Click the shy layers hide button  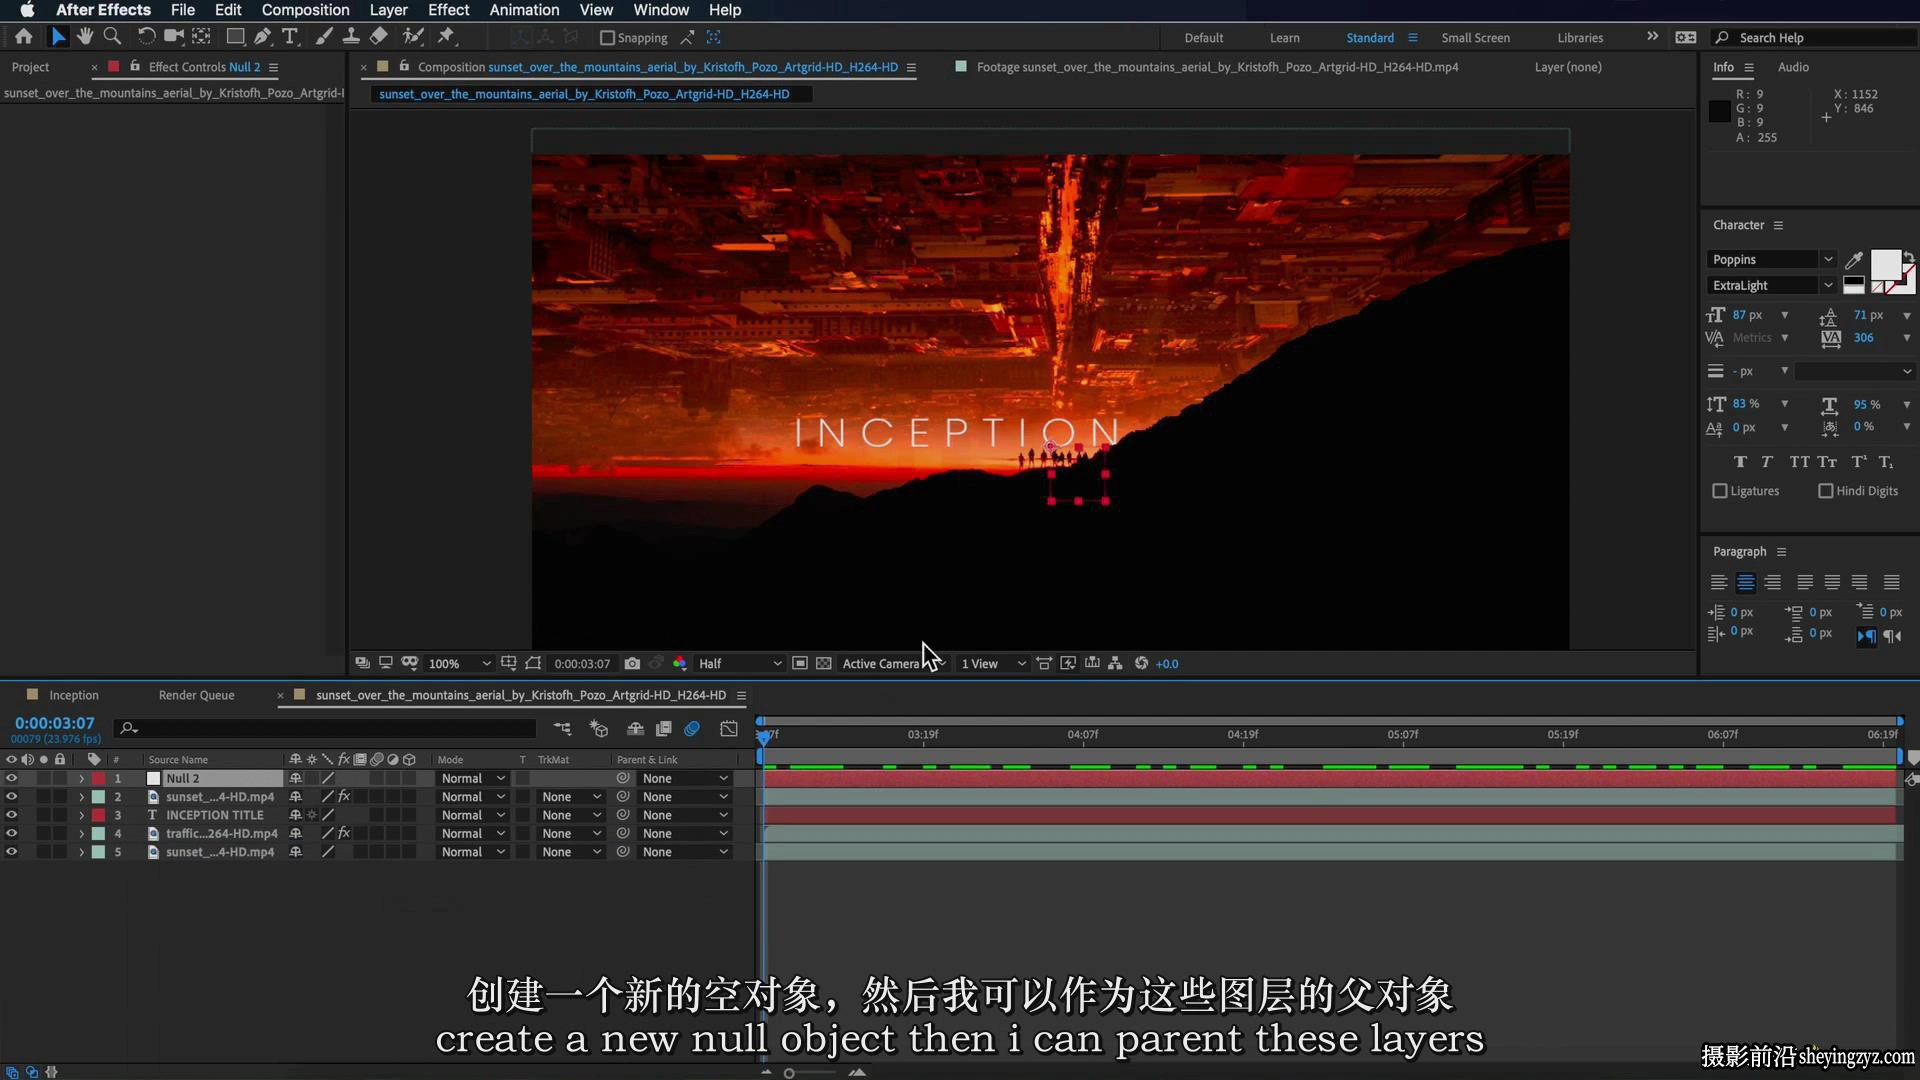click(x=635, y=729)
